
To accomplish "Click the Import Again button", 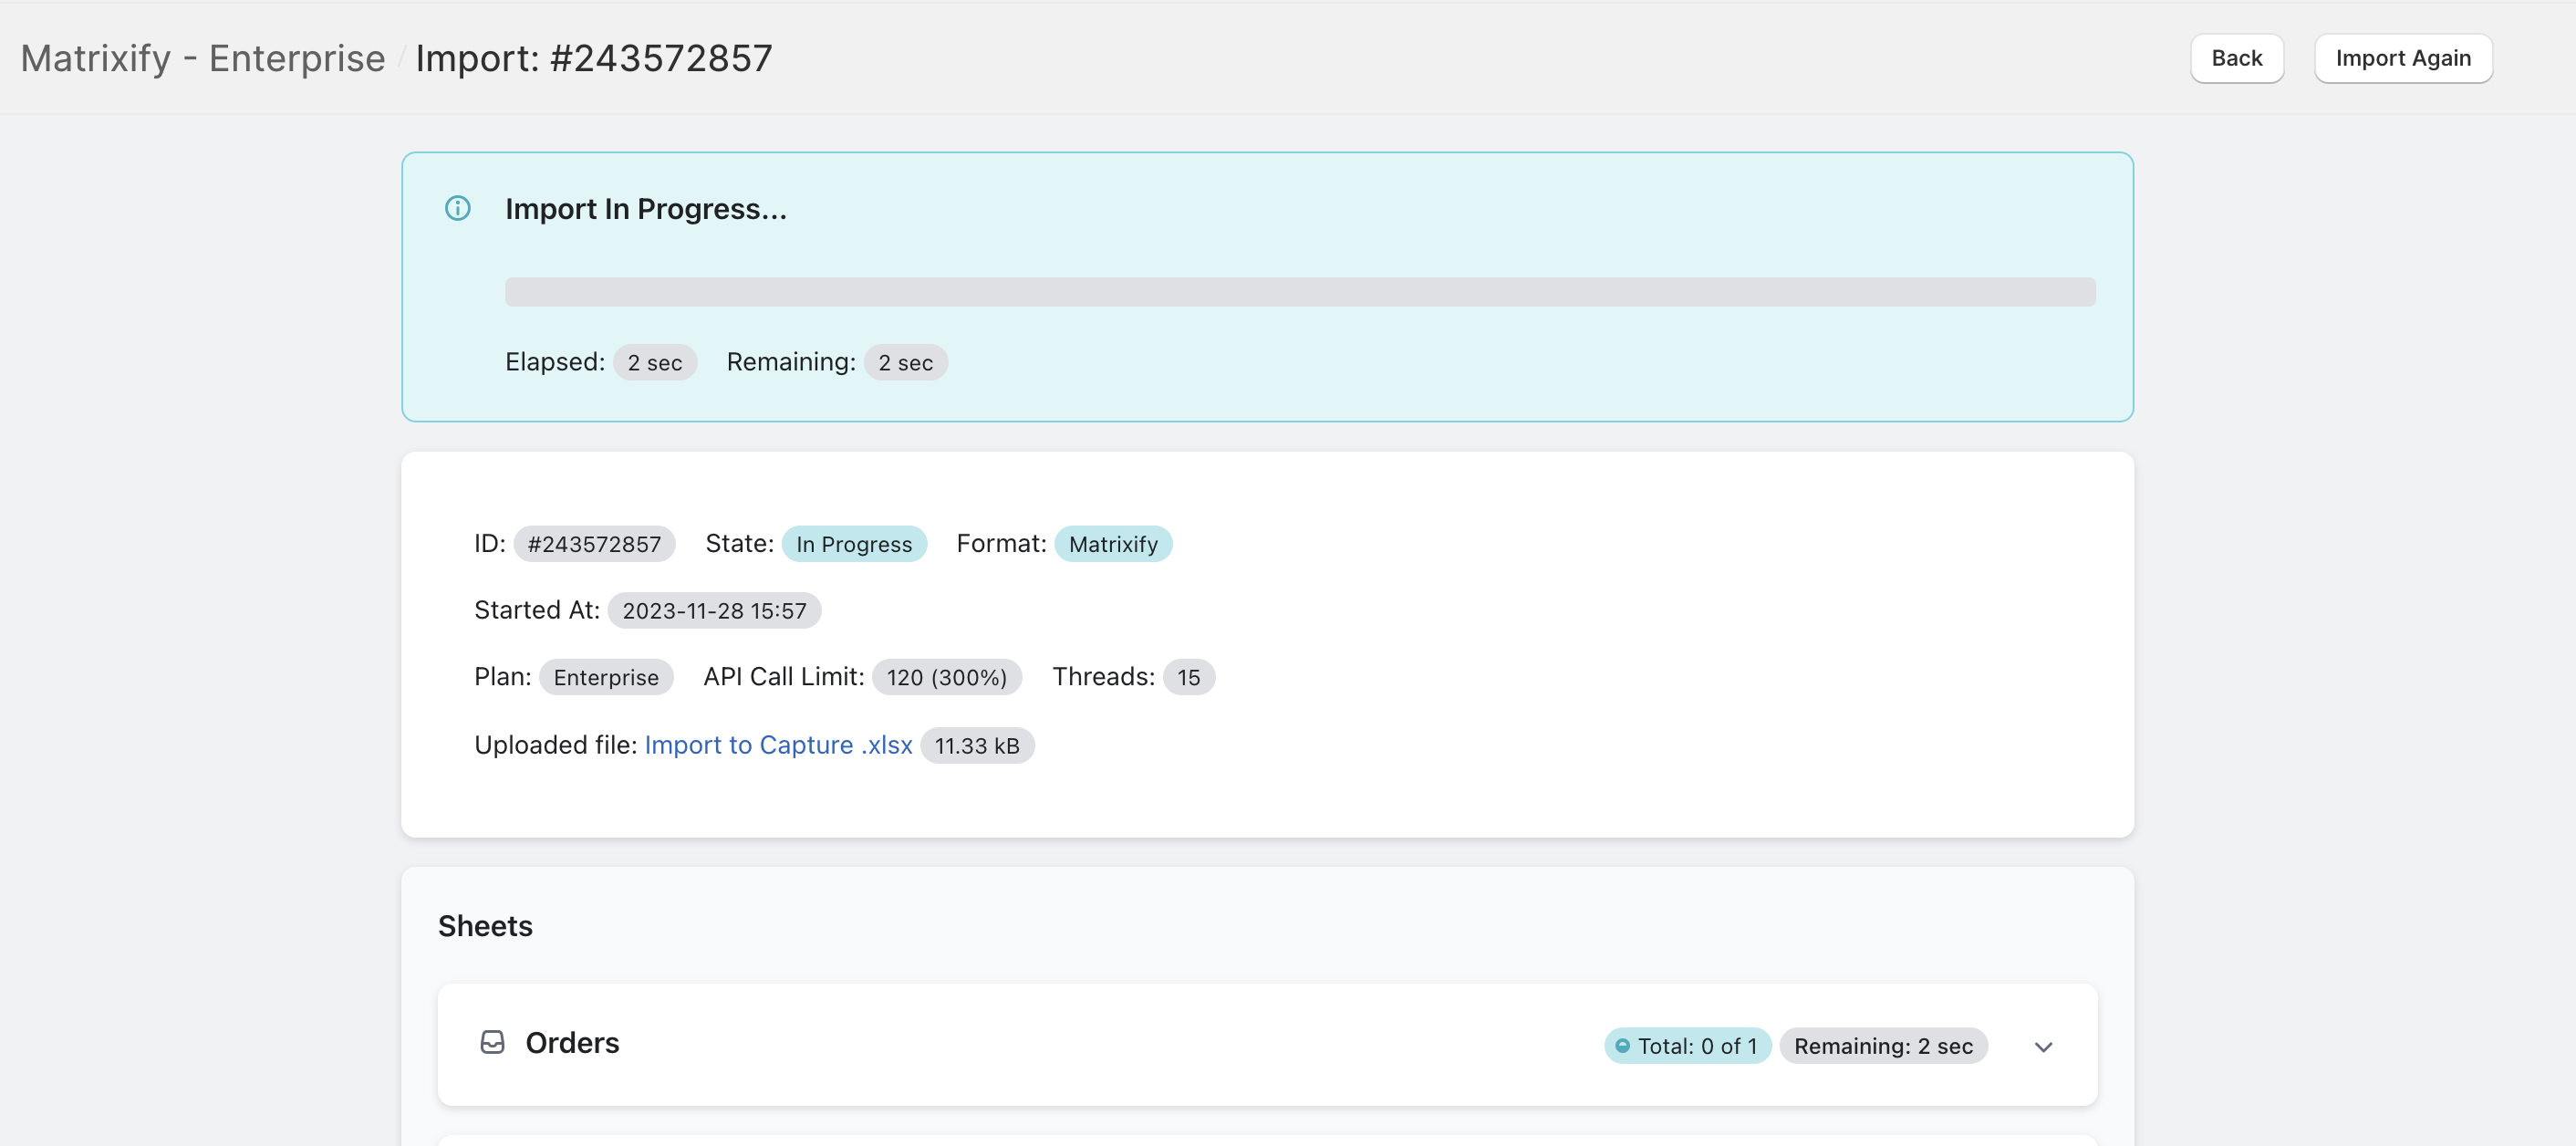I will (2403, 58).
